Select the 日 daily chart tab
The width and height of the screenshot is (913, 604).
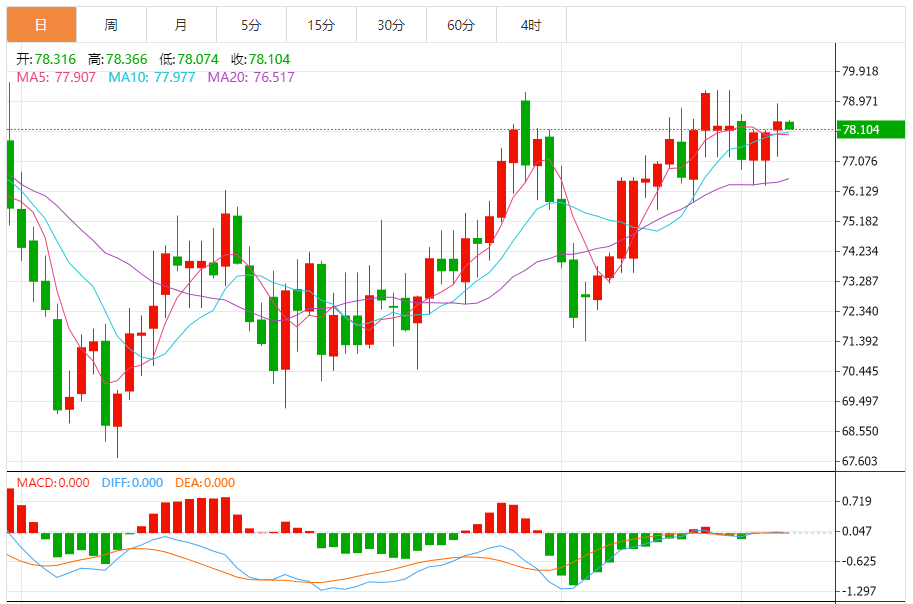click(x=41, y=25)
